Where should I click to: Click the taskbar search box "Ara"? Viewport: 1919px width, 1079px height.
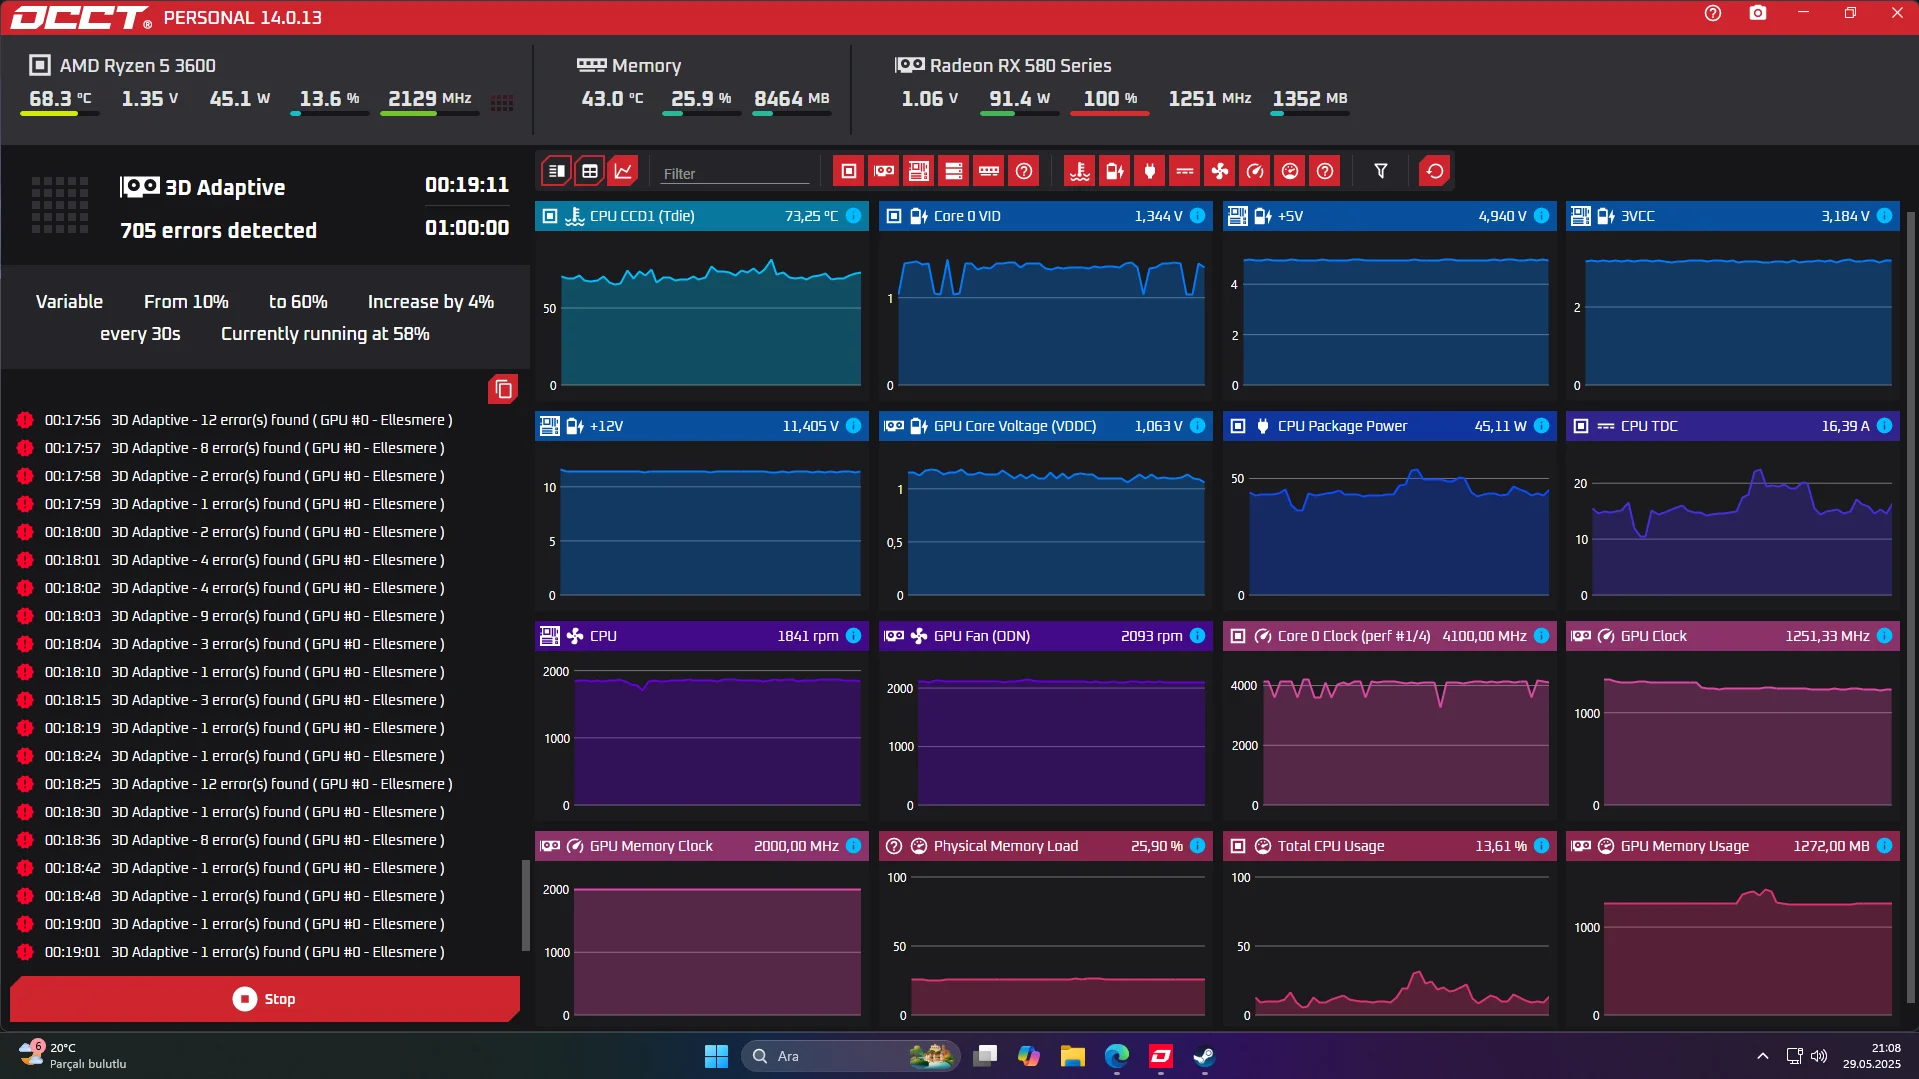(x=851, y=1056)
